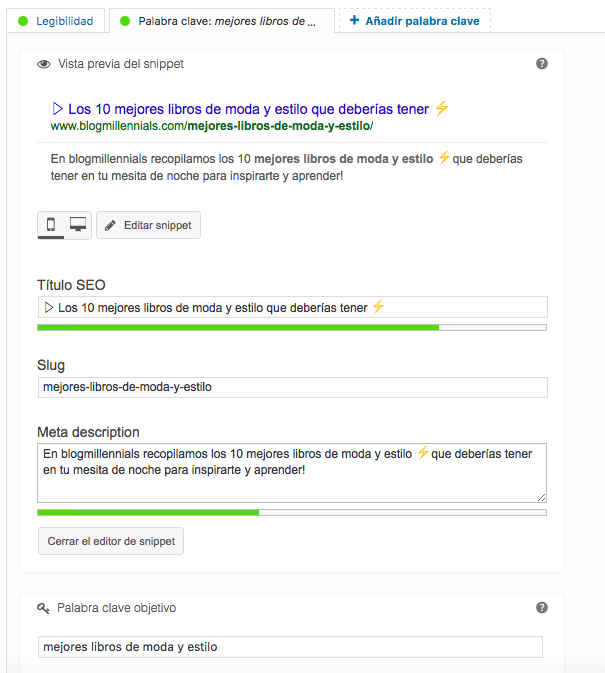Select the Palabra clave: mejores libros tab
Viewport: 605px width, 673px height.
click(226, 21)
